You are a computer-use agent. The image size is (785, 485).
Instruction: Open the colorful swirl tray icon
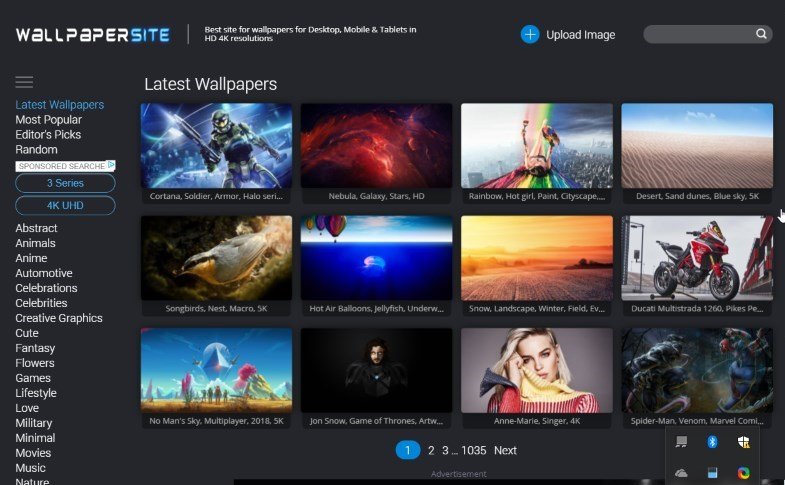click(743, 472)
